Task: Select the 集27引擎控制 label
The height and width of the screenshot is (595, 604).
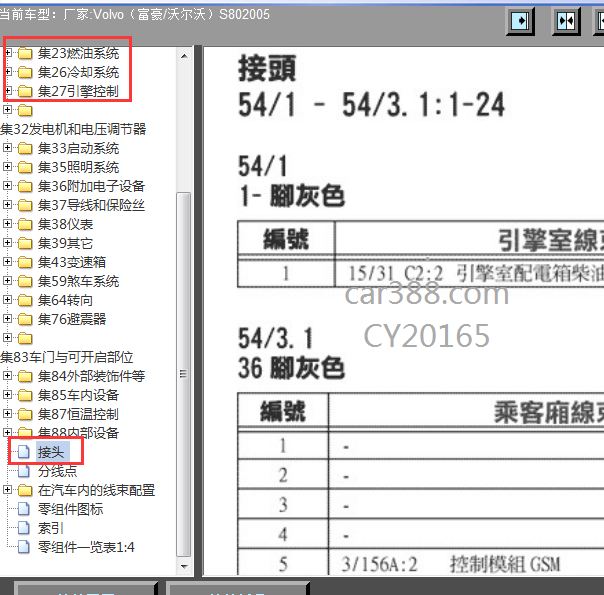Action: tap(78, 91)
